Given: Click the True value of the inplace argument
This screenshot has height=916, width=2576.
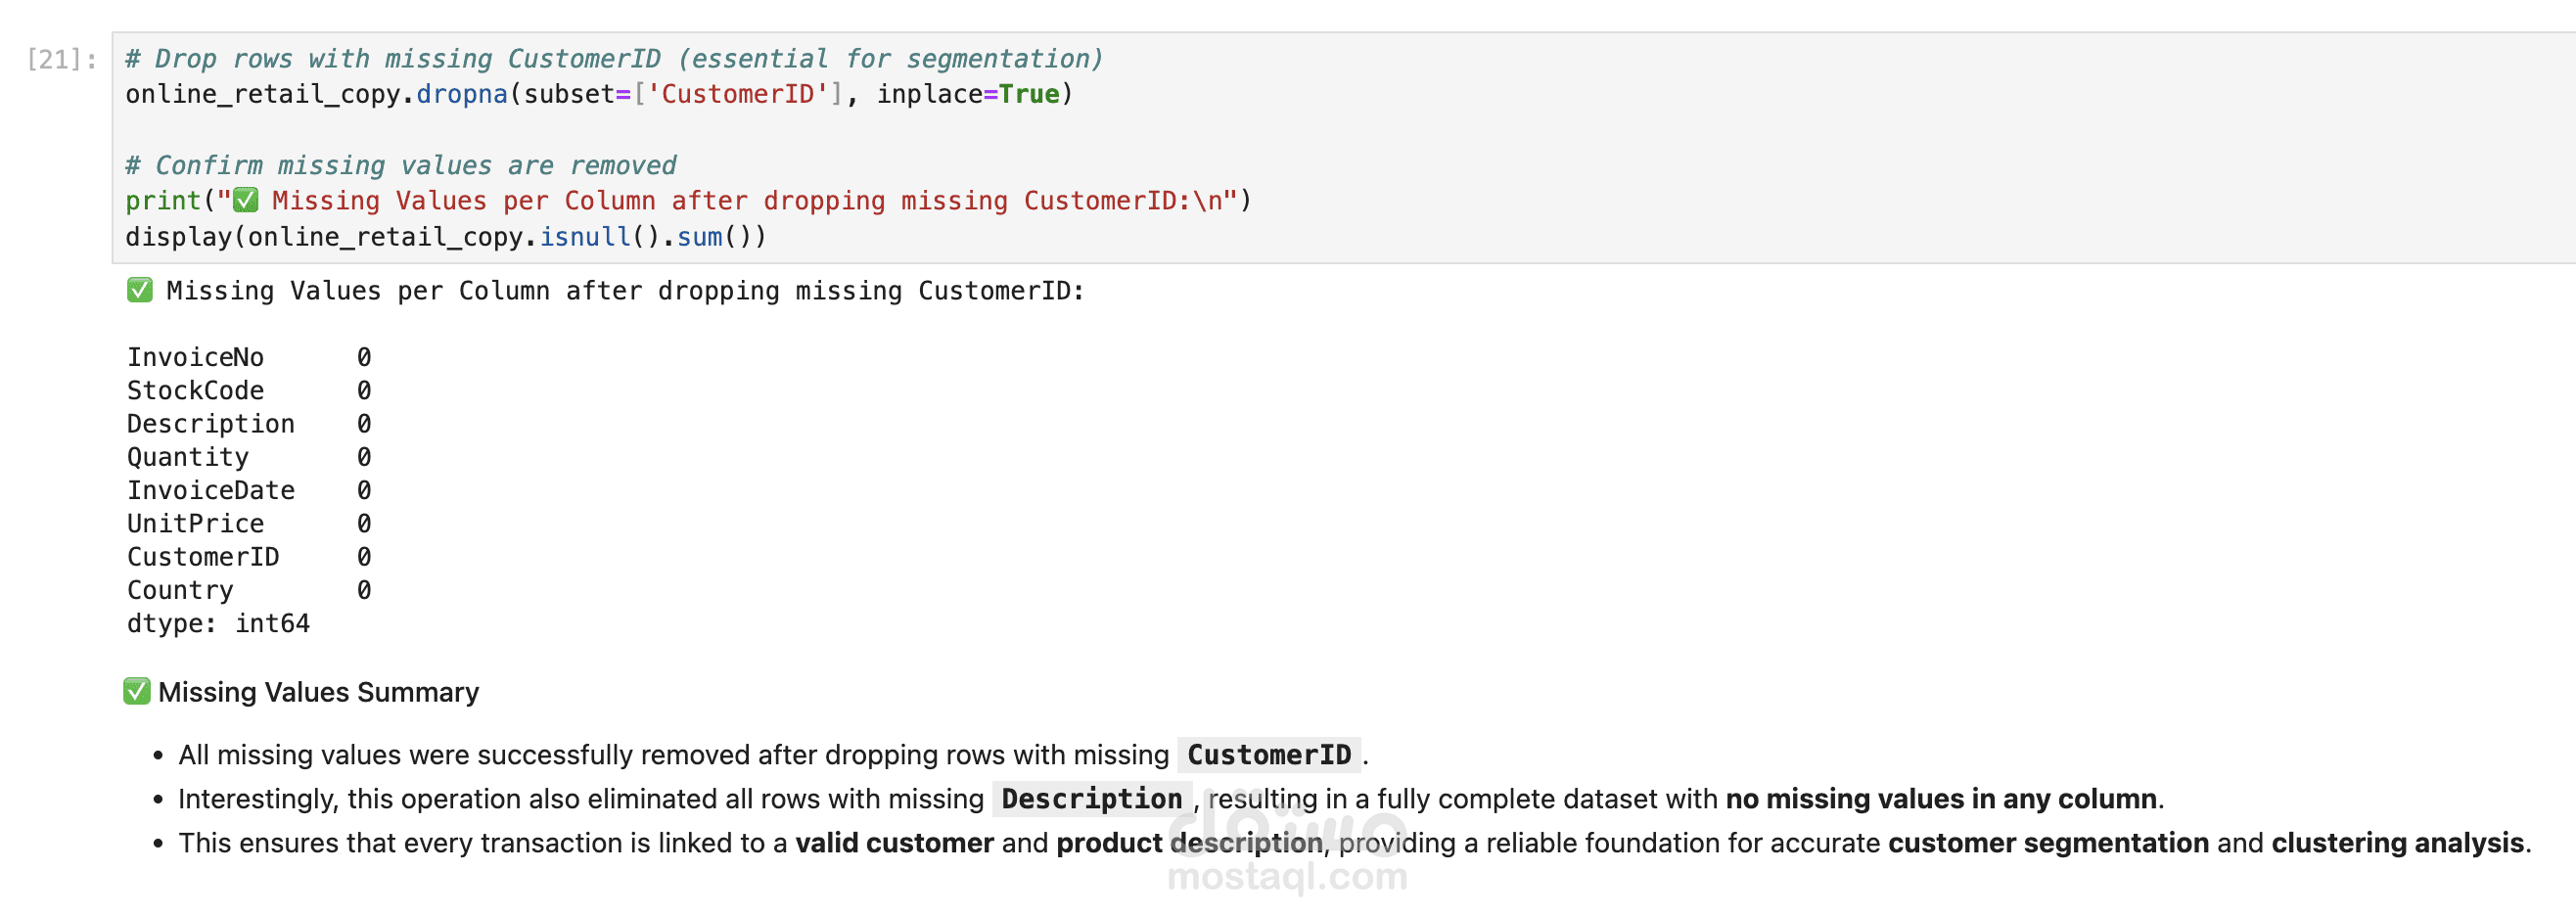Looking at the screenshot, I should tap(1029, 95).
